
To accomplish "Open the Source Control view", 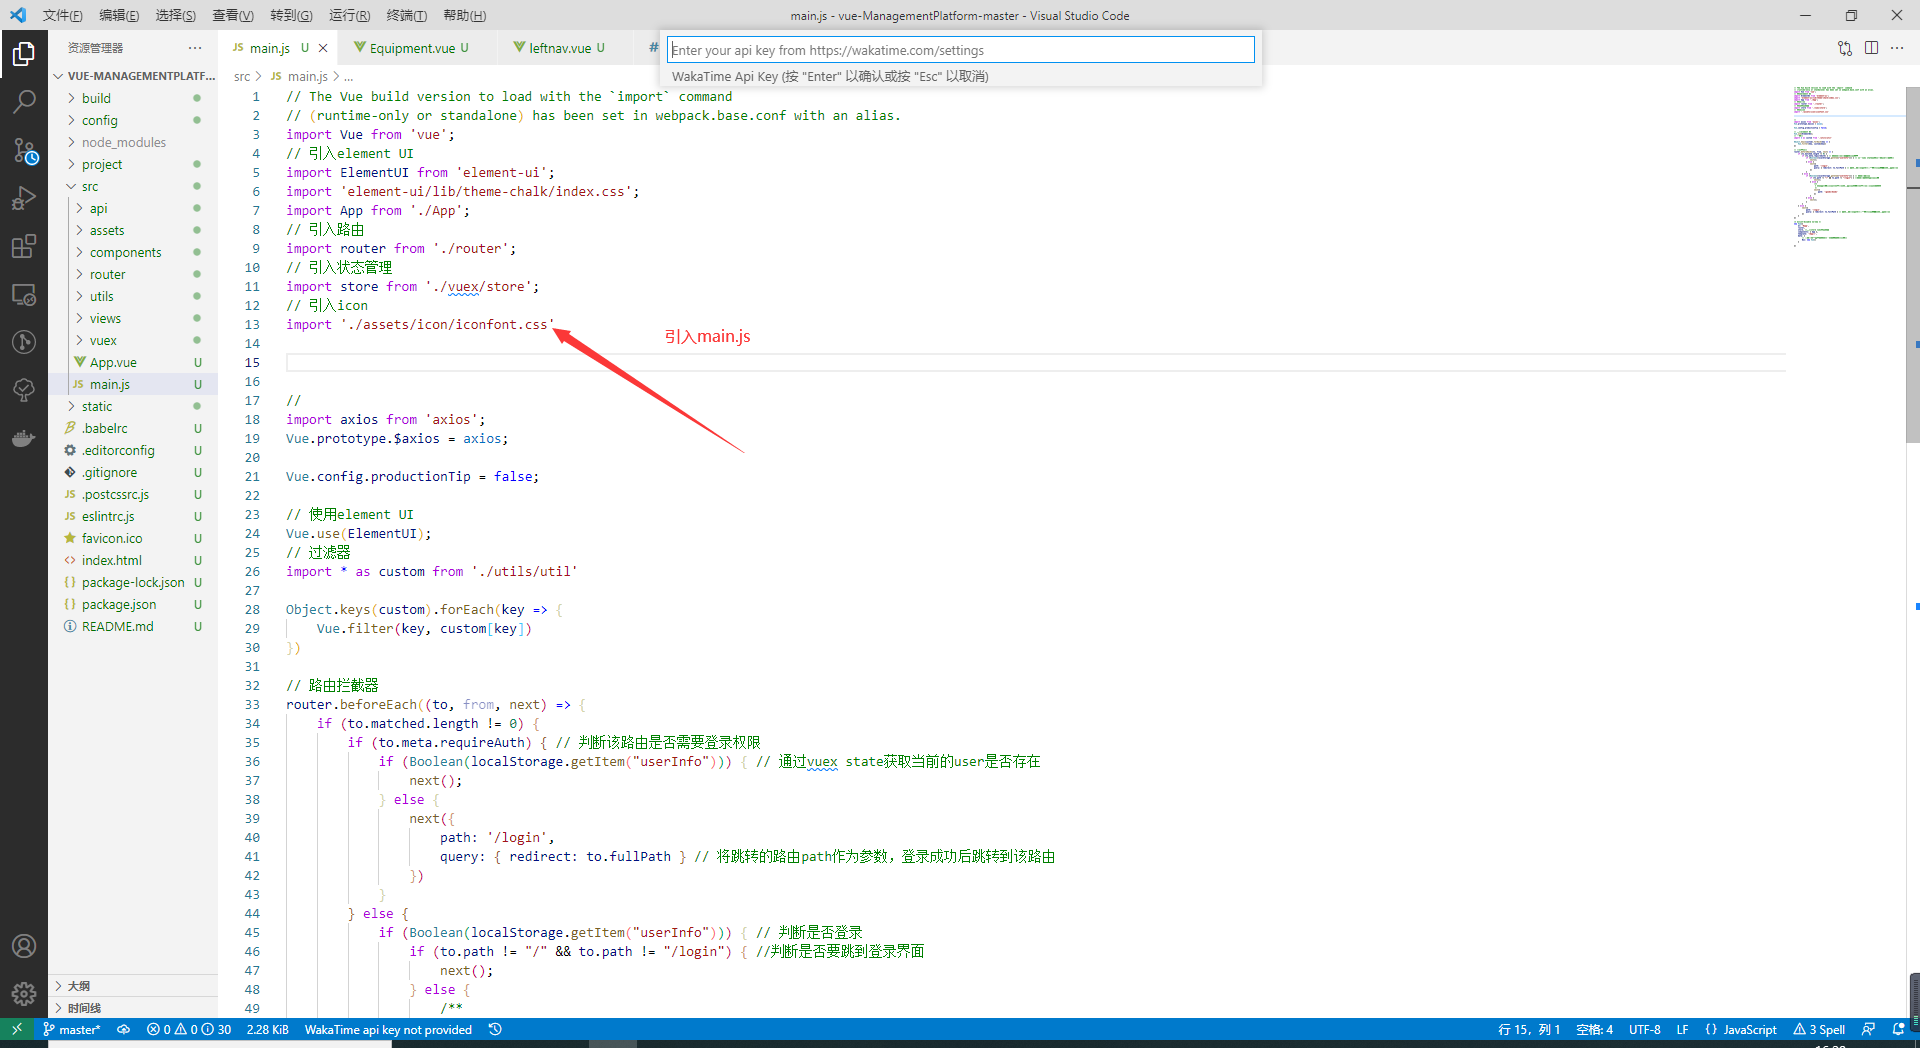I will click(24, 150).
